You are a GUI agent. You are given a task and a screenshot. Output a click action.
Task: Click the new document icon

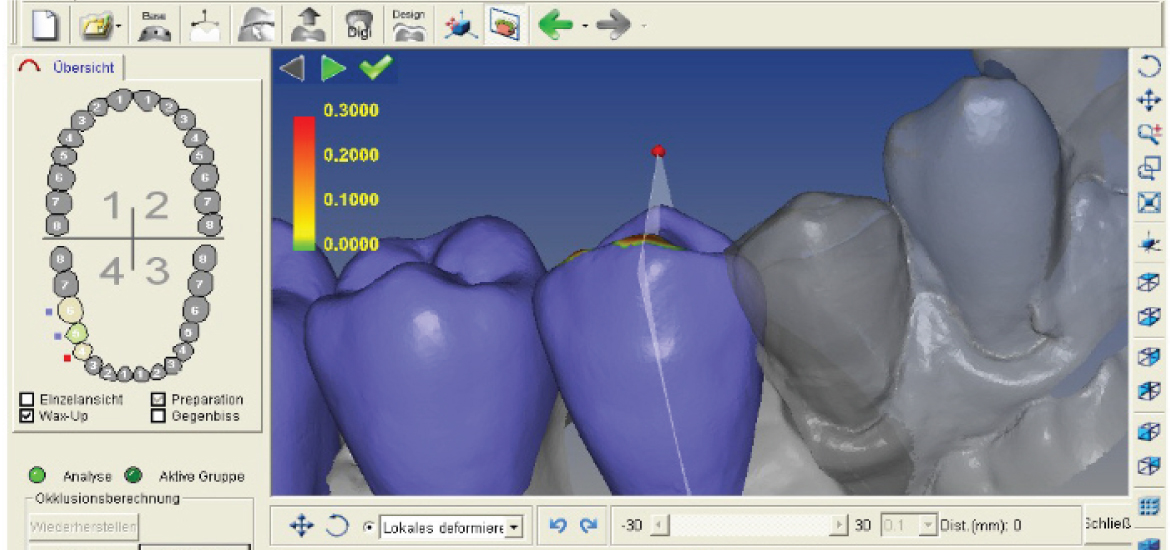pyautogui.click(x=40, y=23)
